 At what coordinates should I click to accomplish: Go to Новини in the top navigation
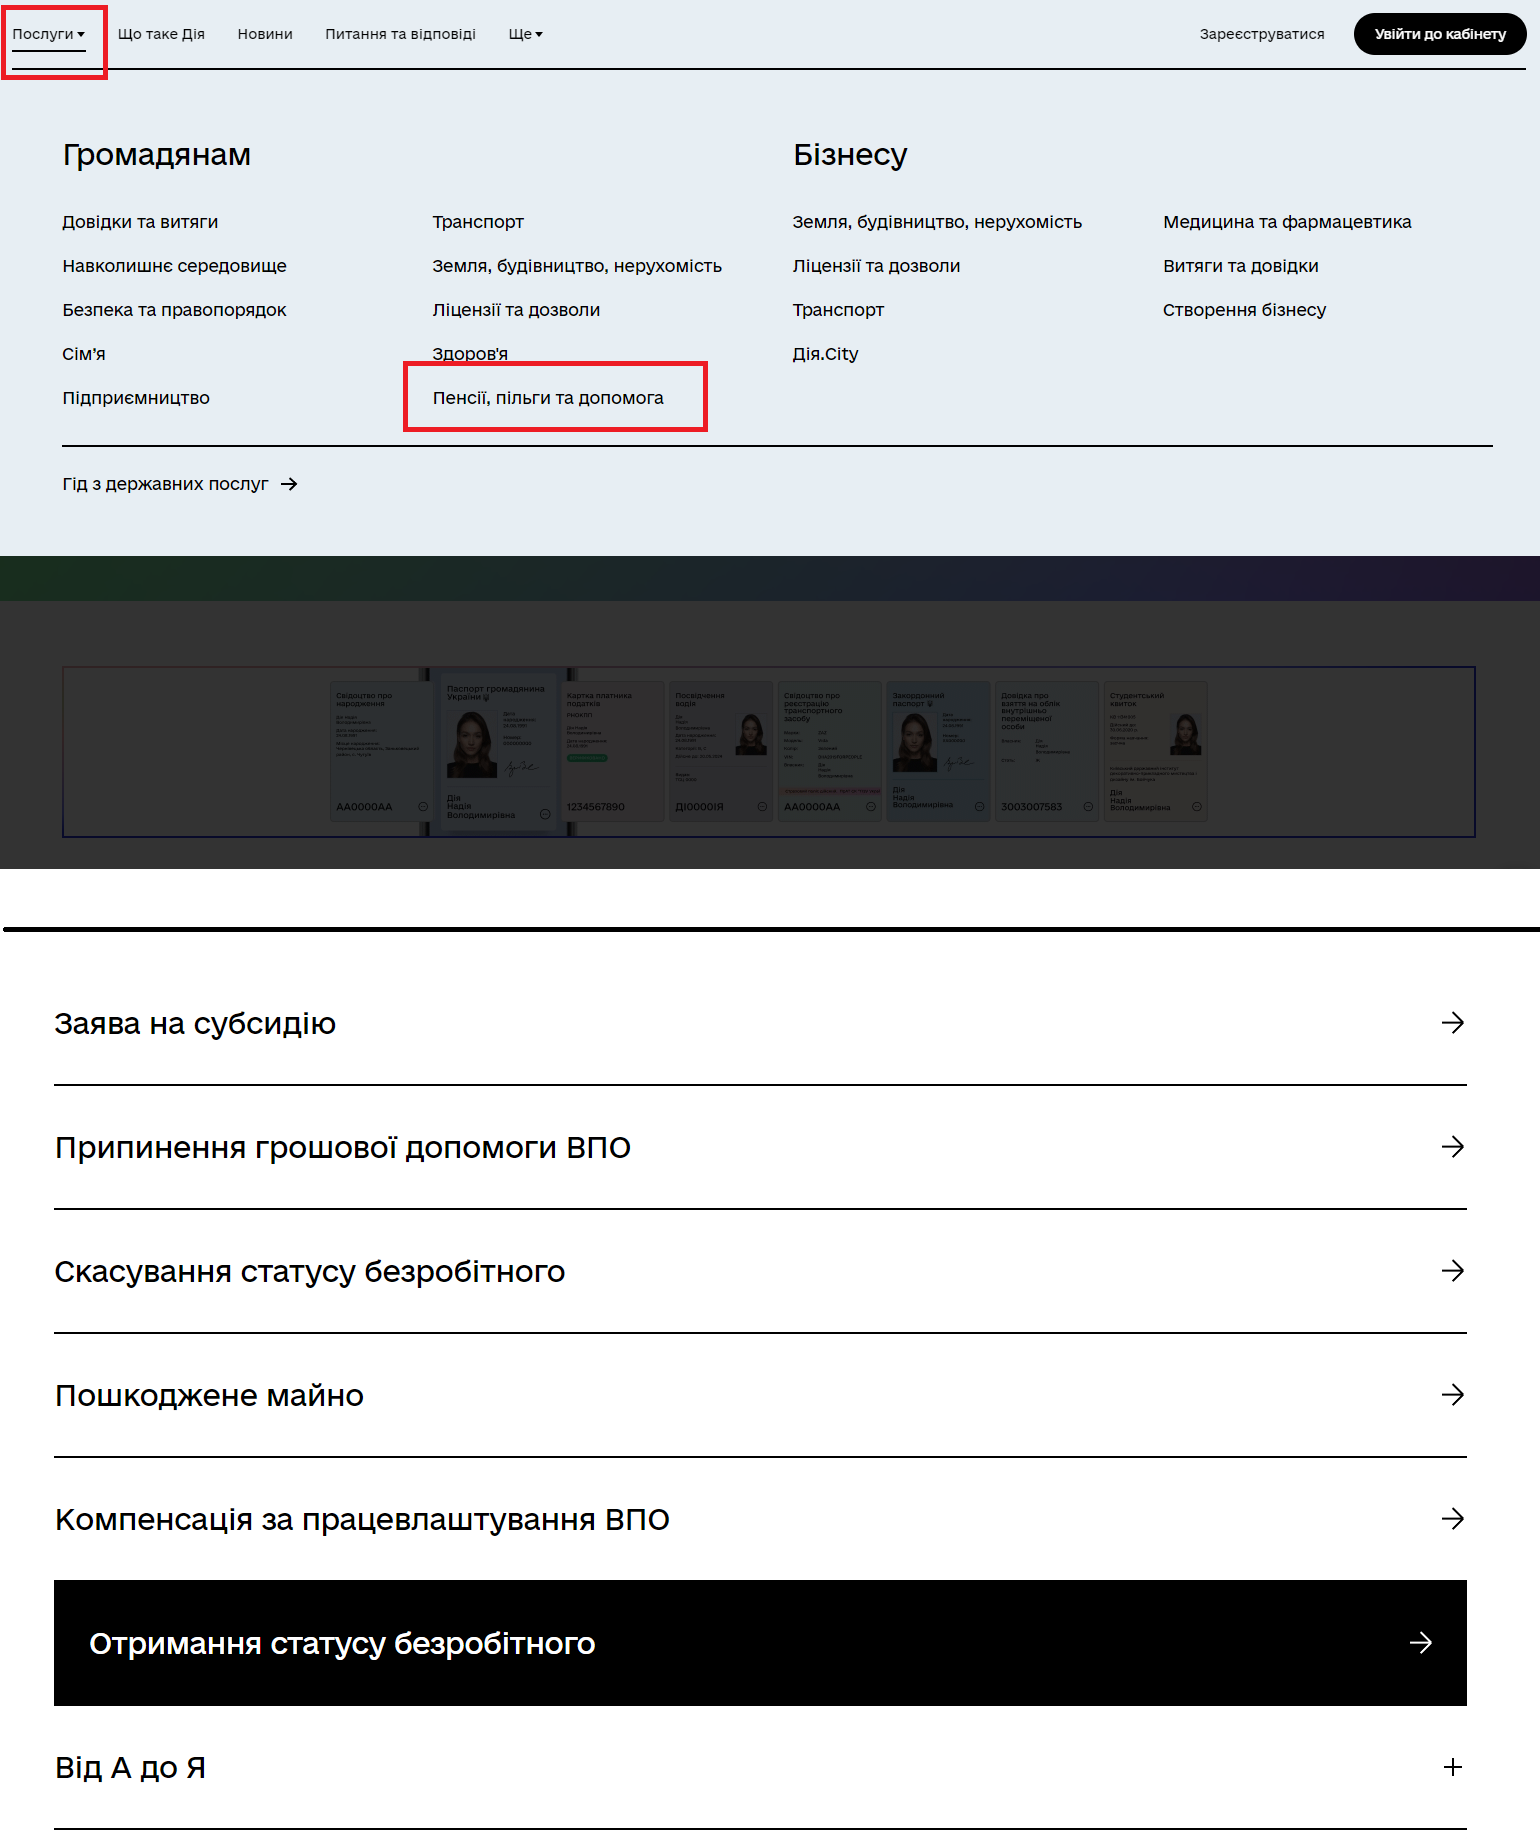[x=265, y=34]
